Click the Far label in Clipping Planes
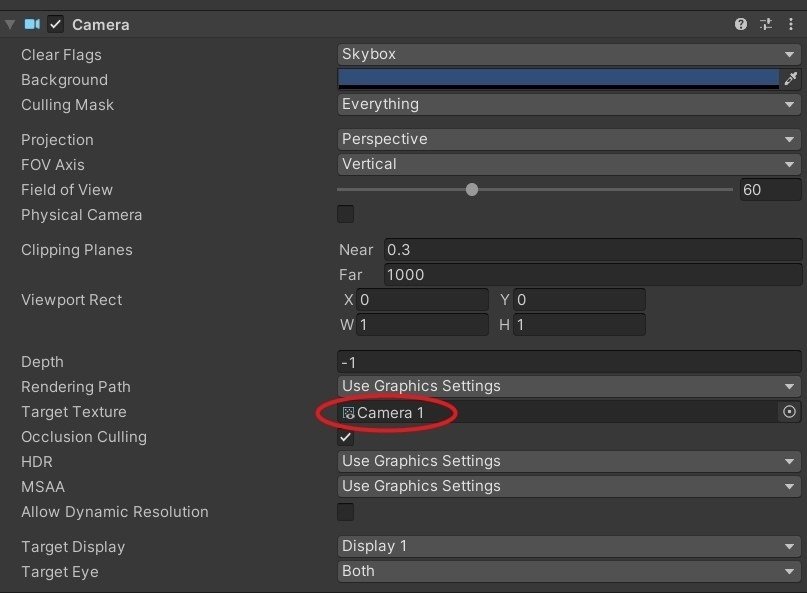This screenshot has width=807, height=593. click(350, 274)
